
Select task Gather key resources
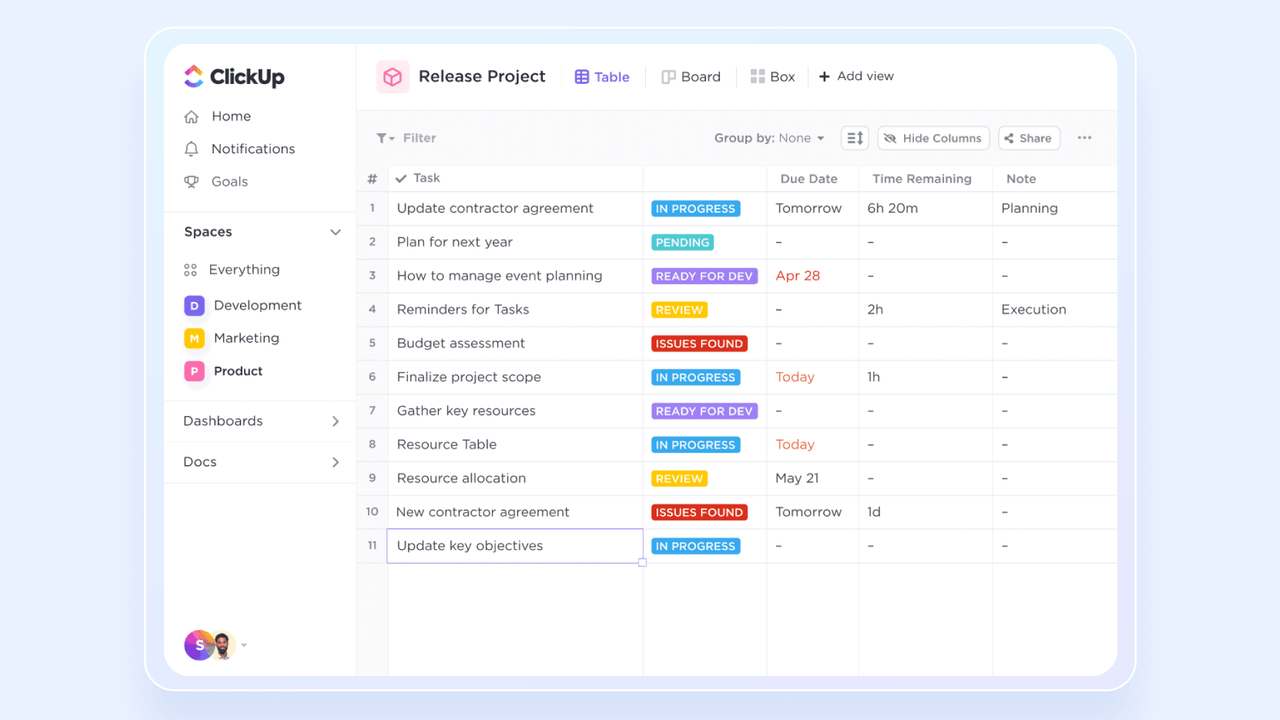466,411
